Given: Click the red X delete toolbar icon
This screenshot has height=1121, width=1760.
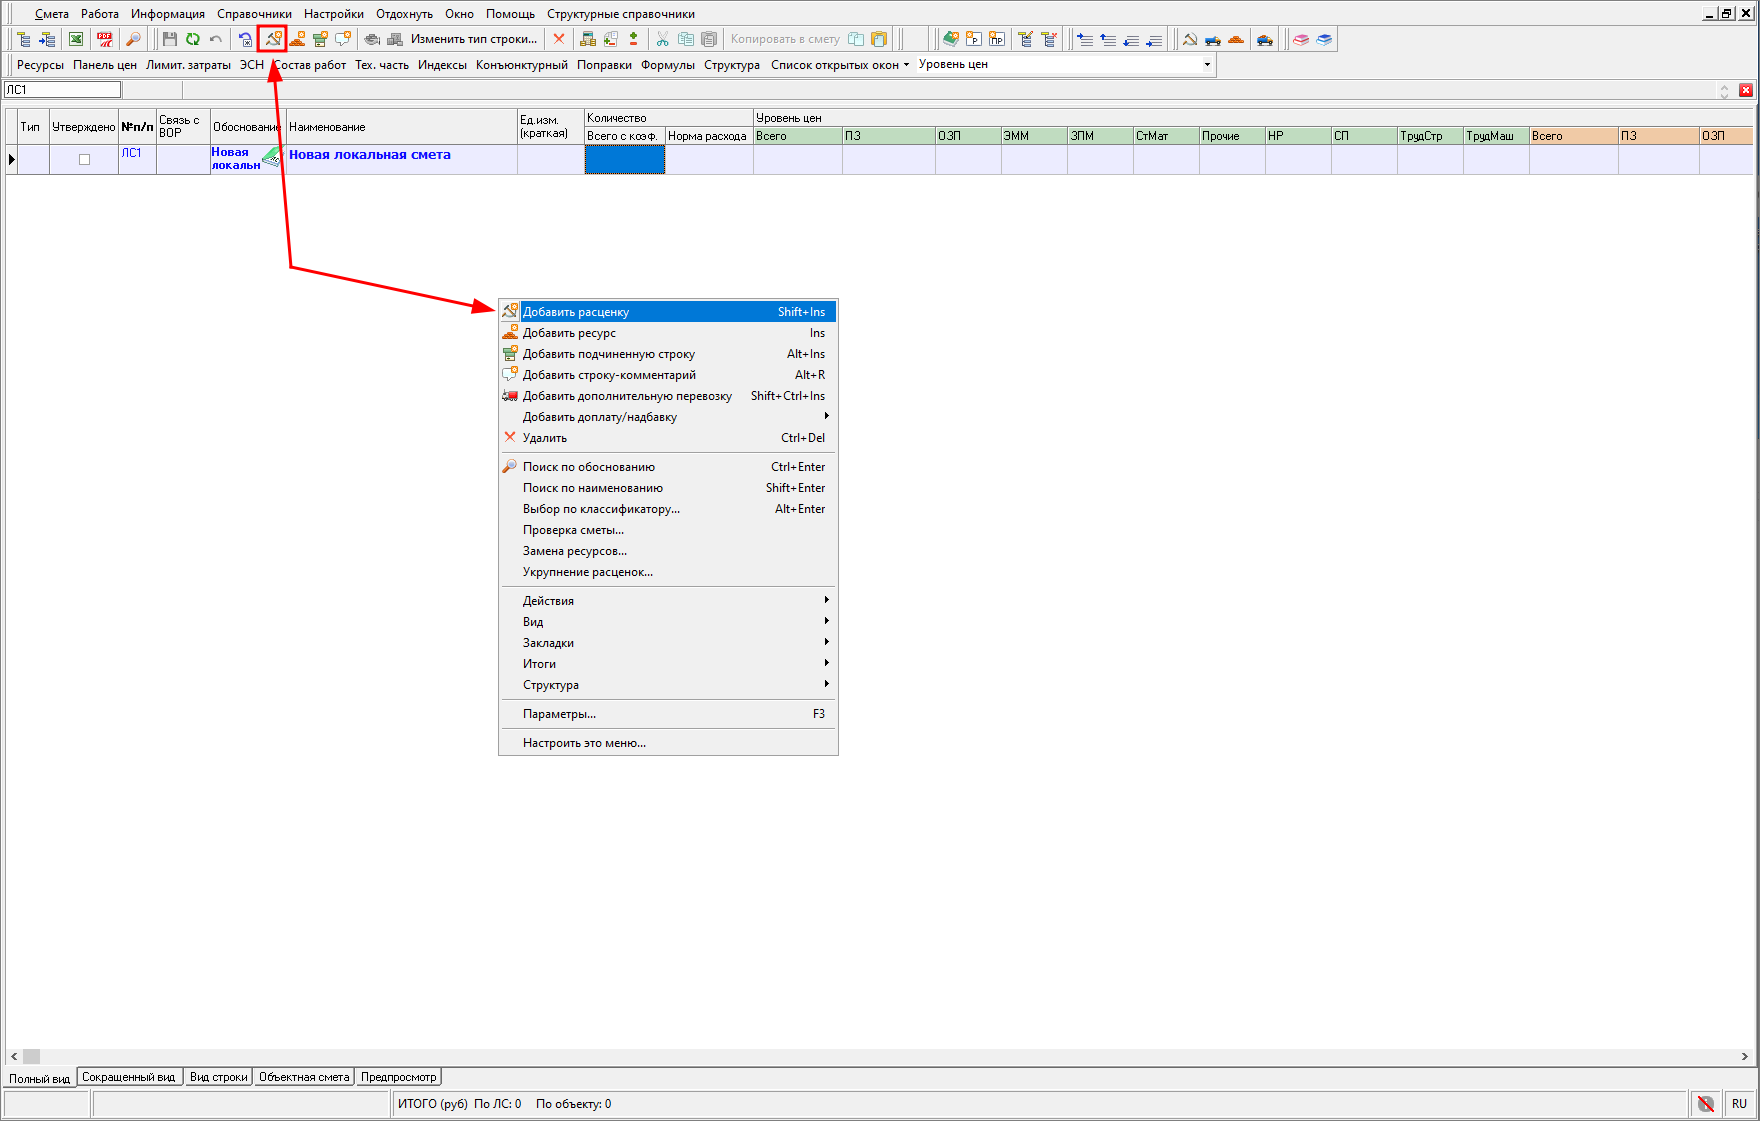Looking at the screenshot, I should [559, 39].
